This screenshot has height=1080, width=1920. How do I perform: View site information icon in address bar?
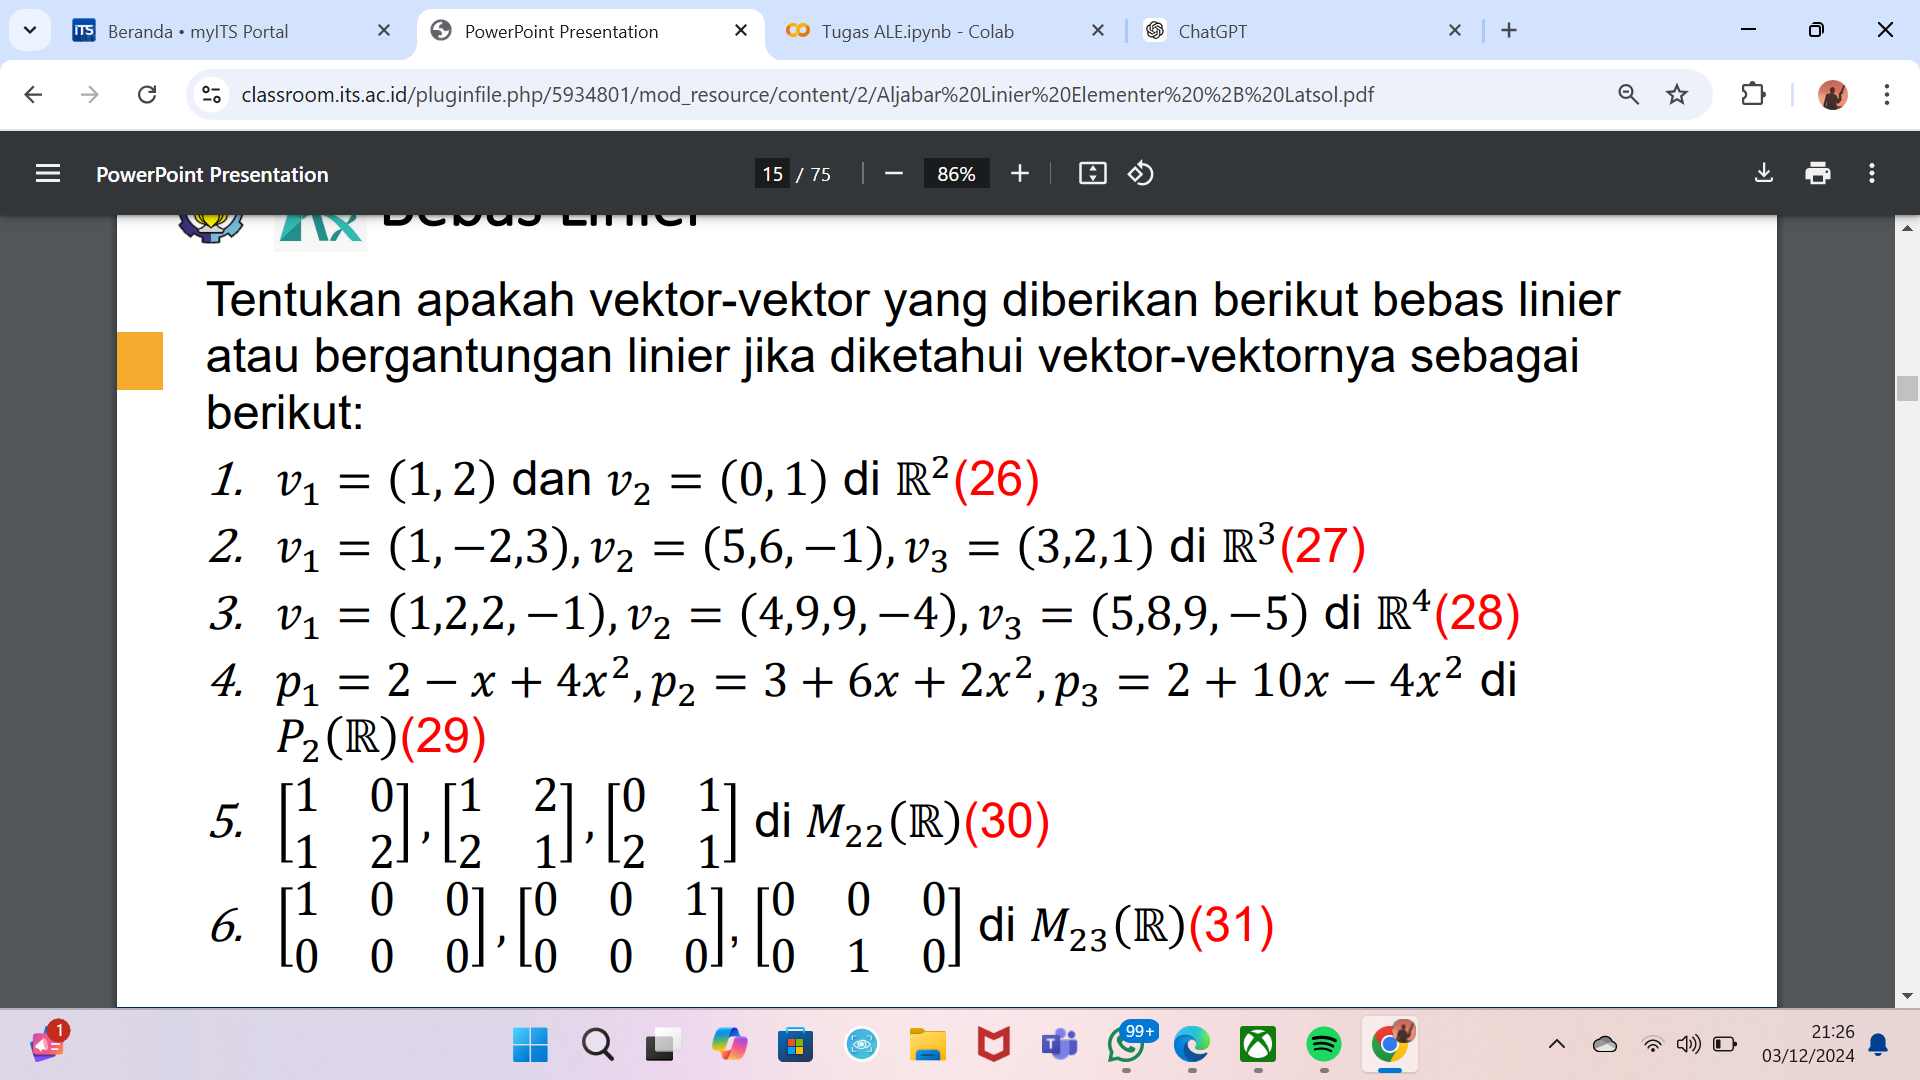pos(211,94)
